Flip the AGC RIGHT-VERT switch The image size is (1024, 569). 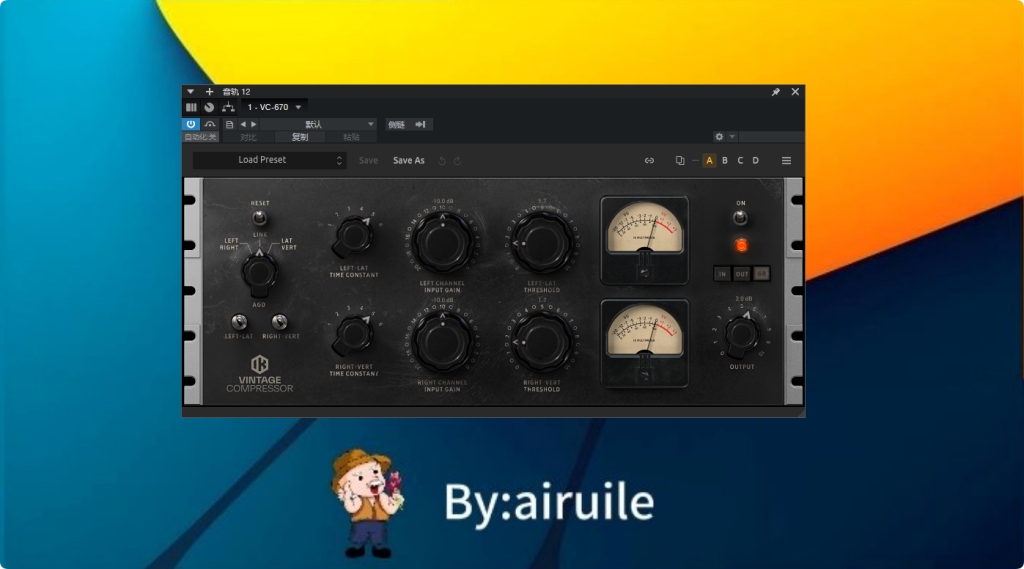point(280,321)
